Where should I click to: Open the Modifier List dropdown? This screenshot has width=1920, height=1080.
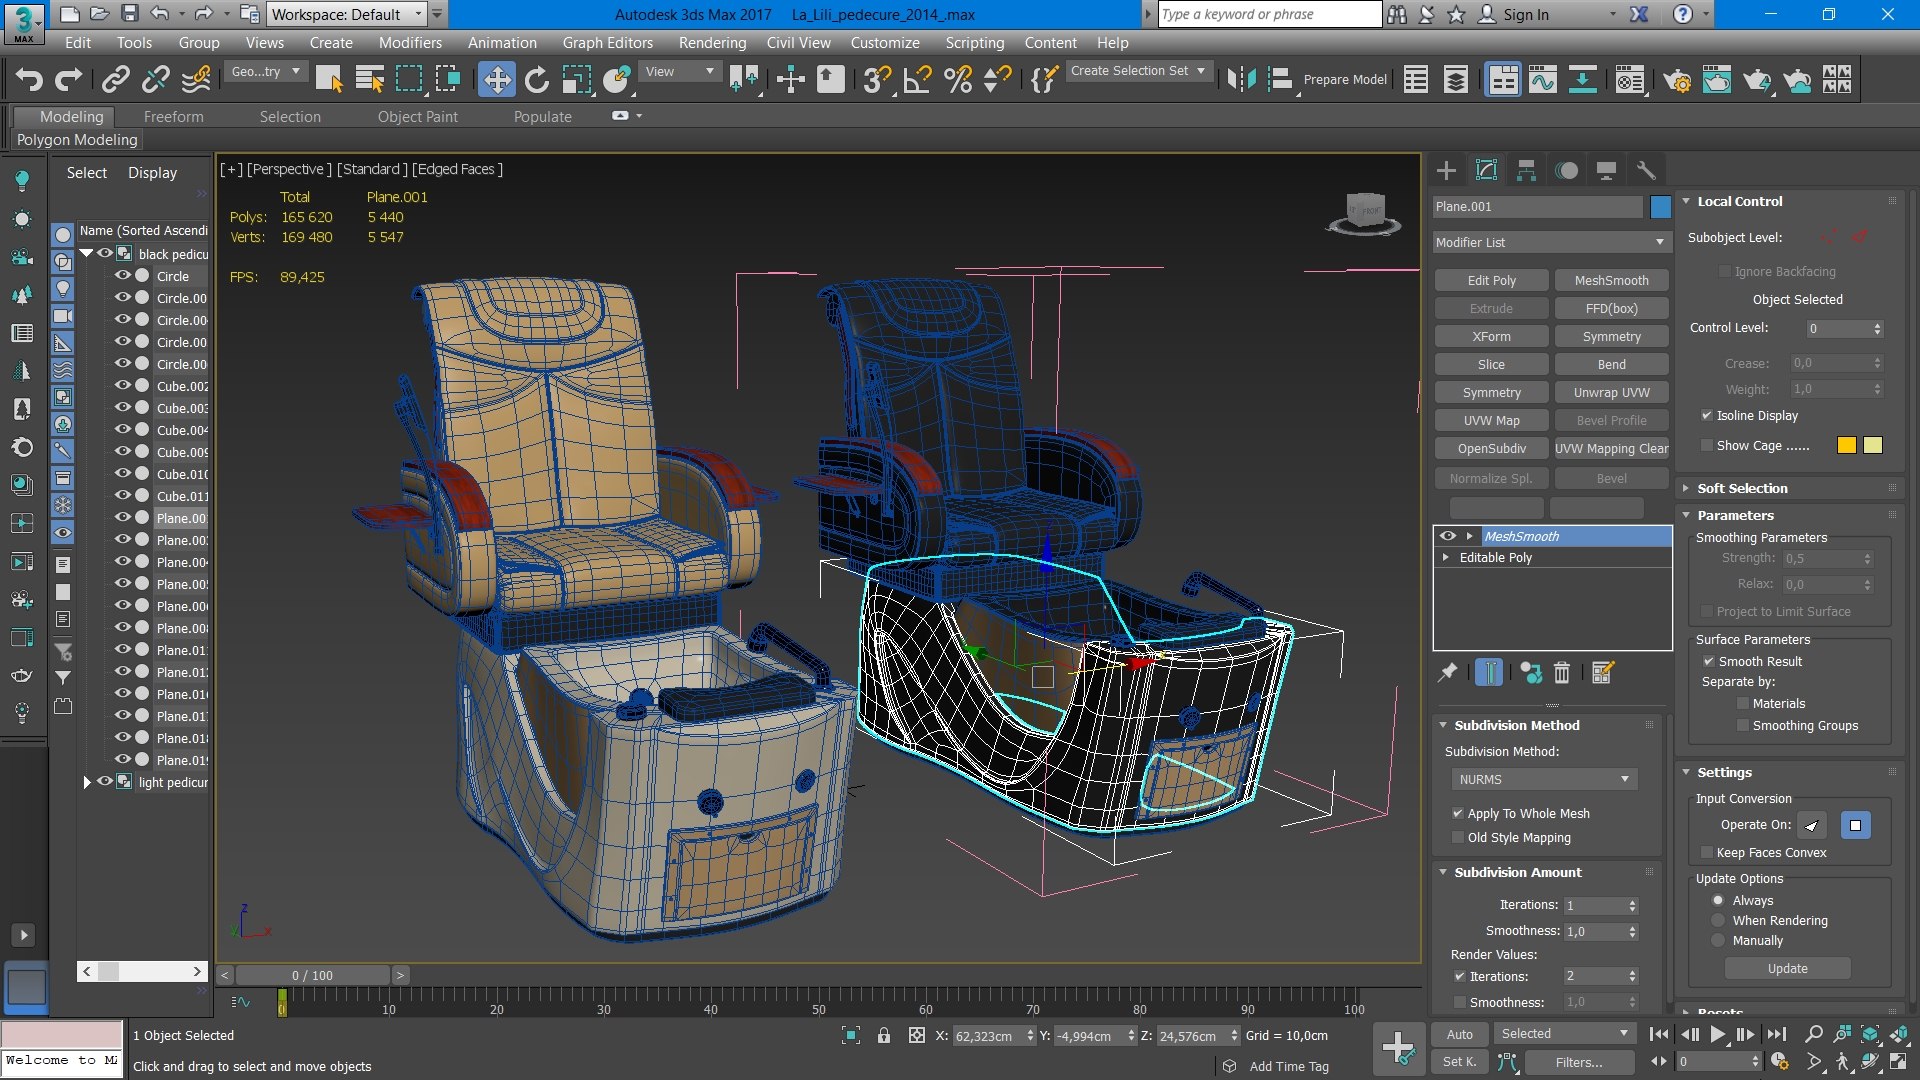click(1551, 242)
